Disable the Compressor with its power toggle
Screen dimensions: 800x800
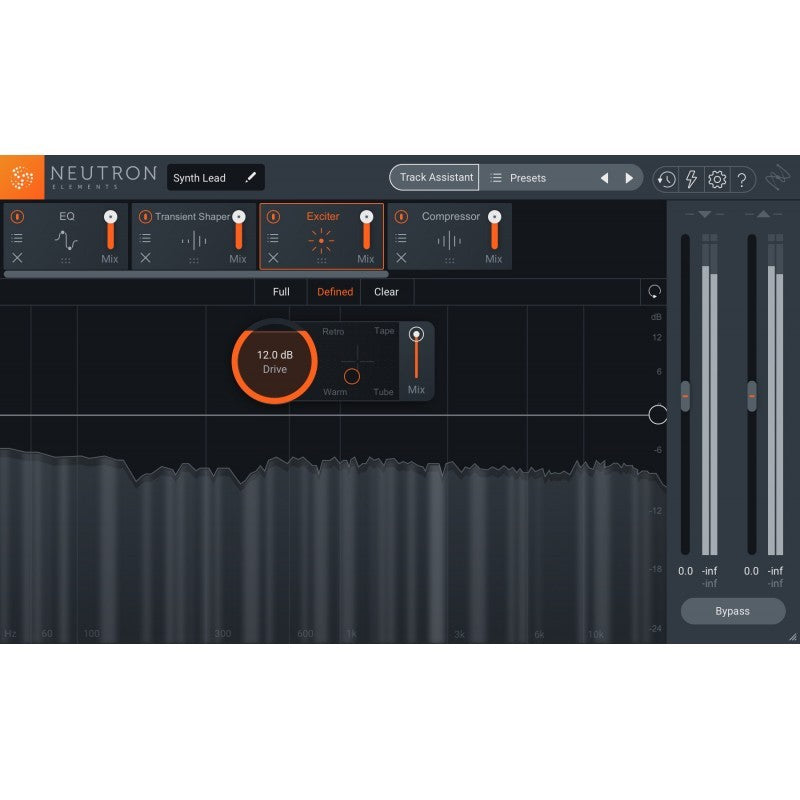point(401,216)
